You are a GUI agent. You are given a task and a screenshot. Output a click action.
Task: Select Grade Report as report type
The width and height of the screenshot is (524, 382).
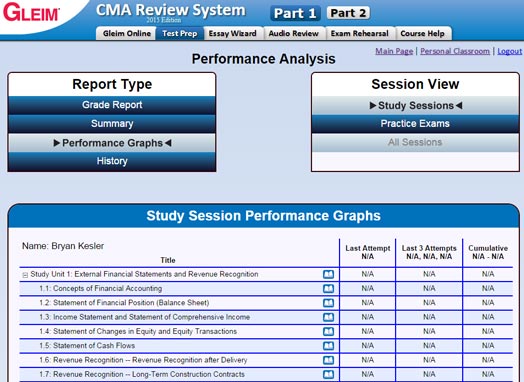pos(112,105)
